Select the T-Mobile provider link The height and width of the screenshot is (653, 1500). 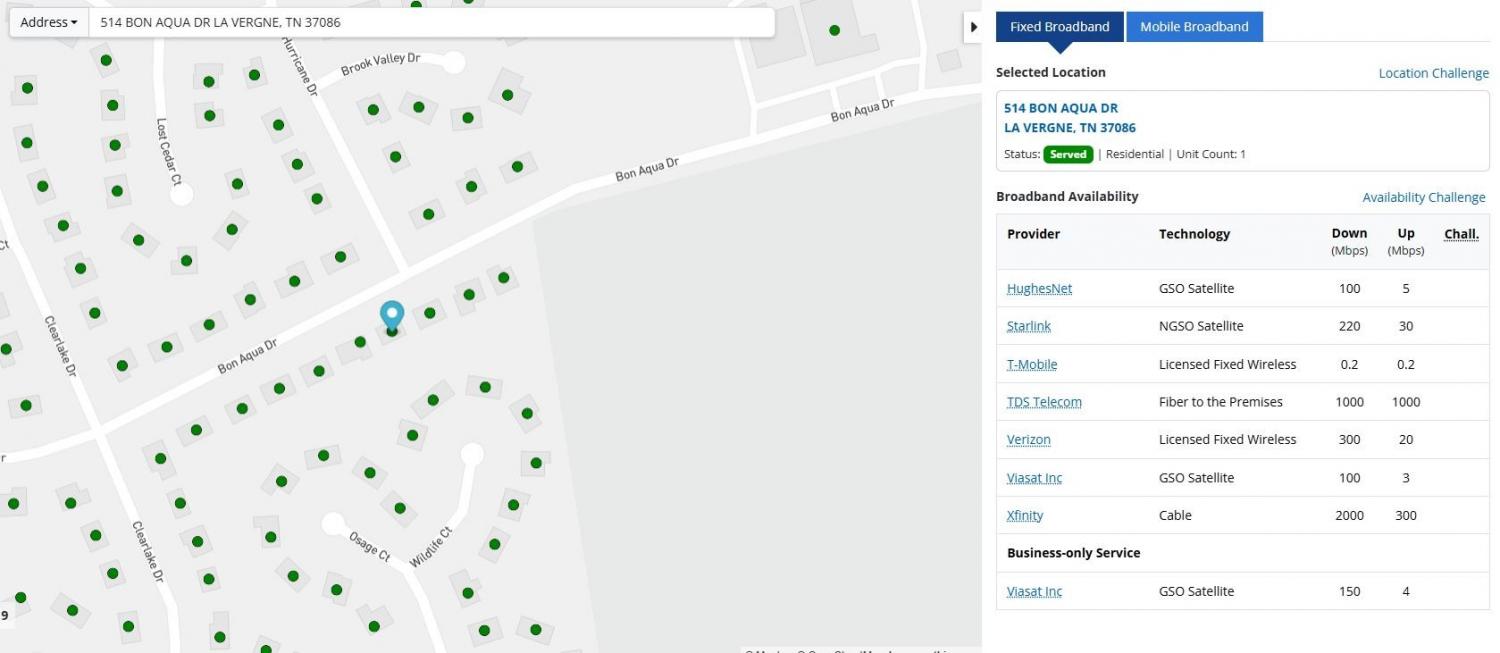1032,364
